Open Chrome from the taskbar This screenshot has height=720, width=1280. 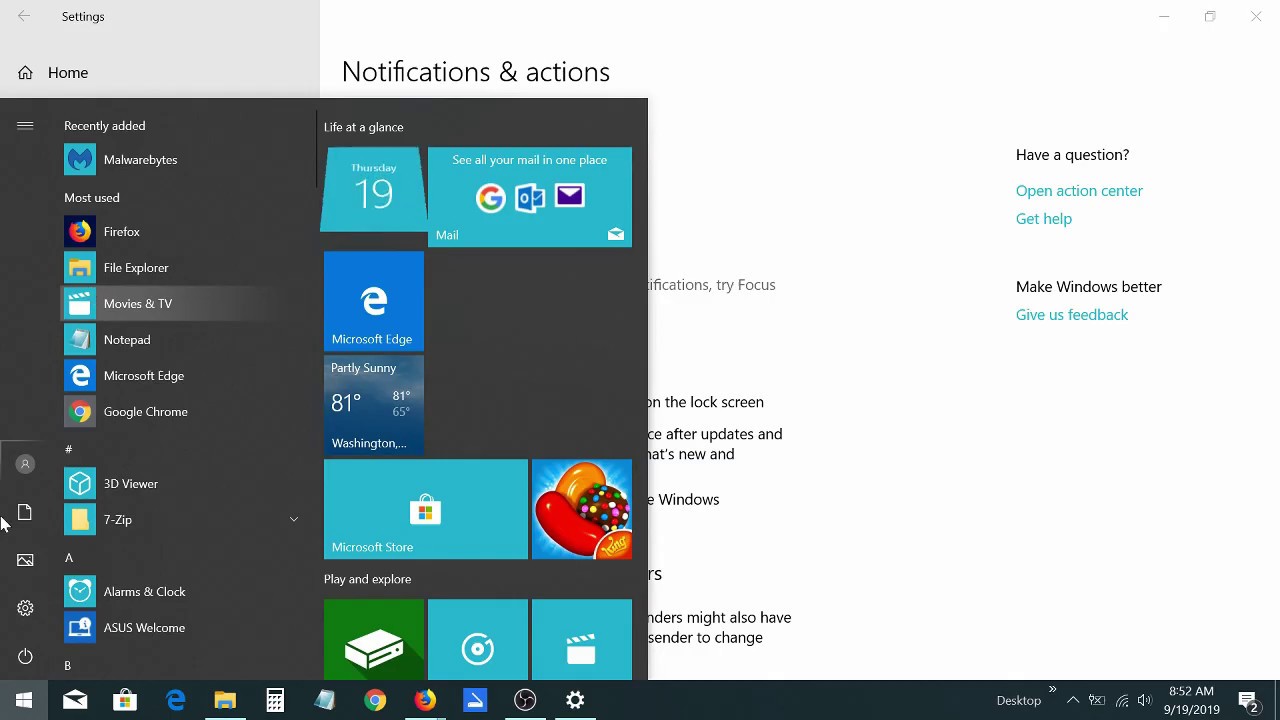pos(375,700)
